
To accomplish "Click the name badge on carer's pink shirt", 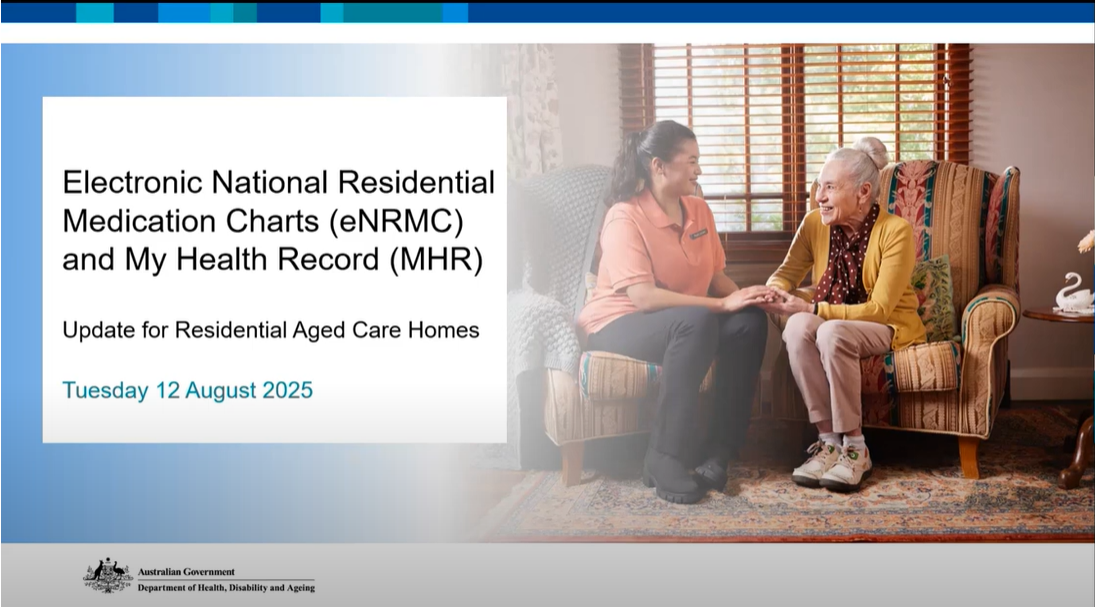I will point(698,233).
